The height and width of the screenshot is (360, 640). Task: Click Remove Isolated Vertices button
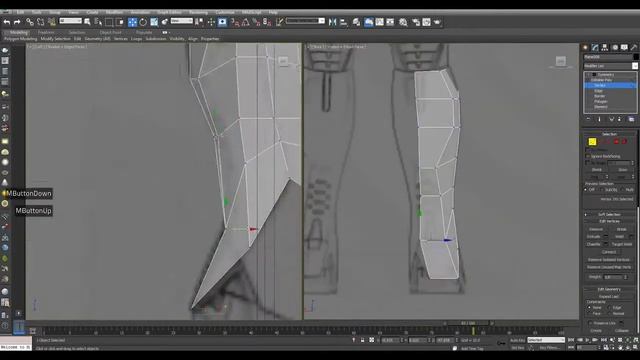[x=609, y=260]
